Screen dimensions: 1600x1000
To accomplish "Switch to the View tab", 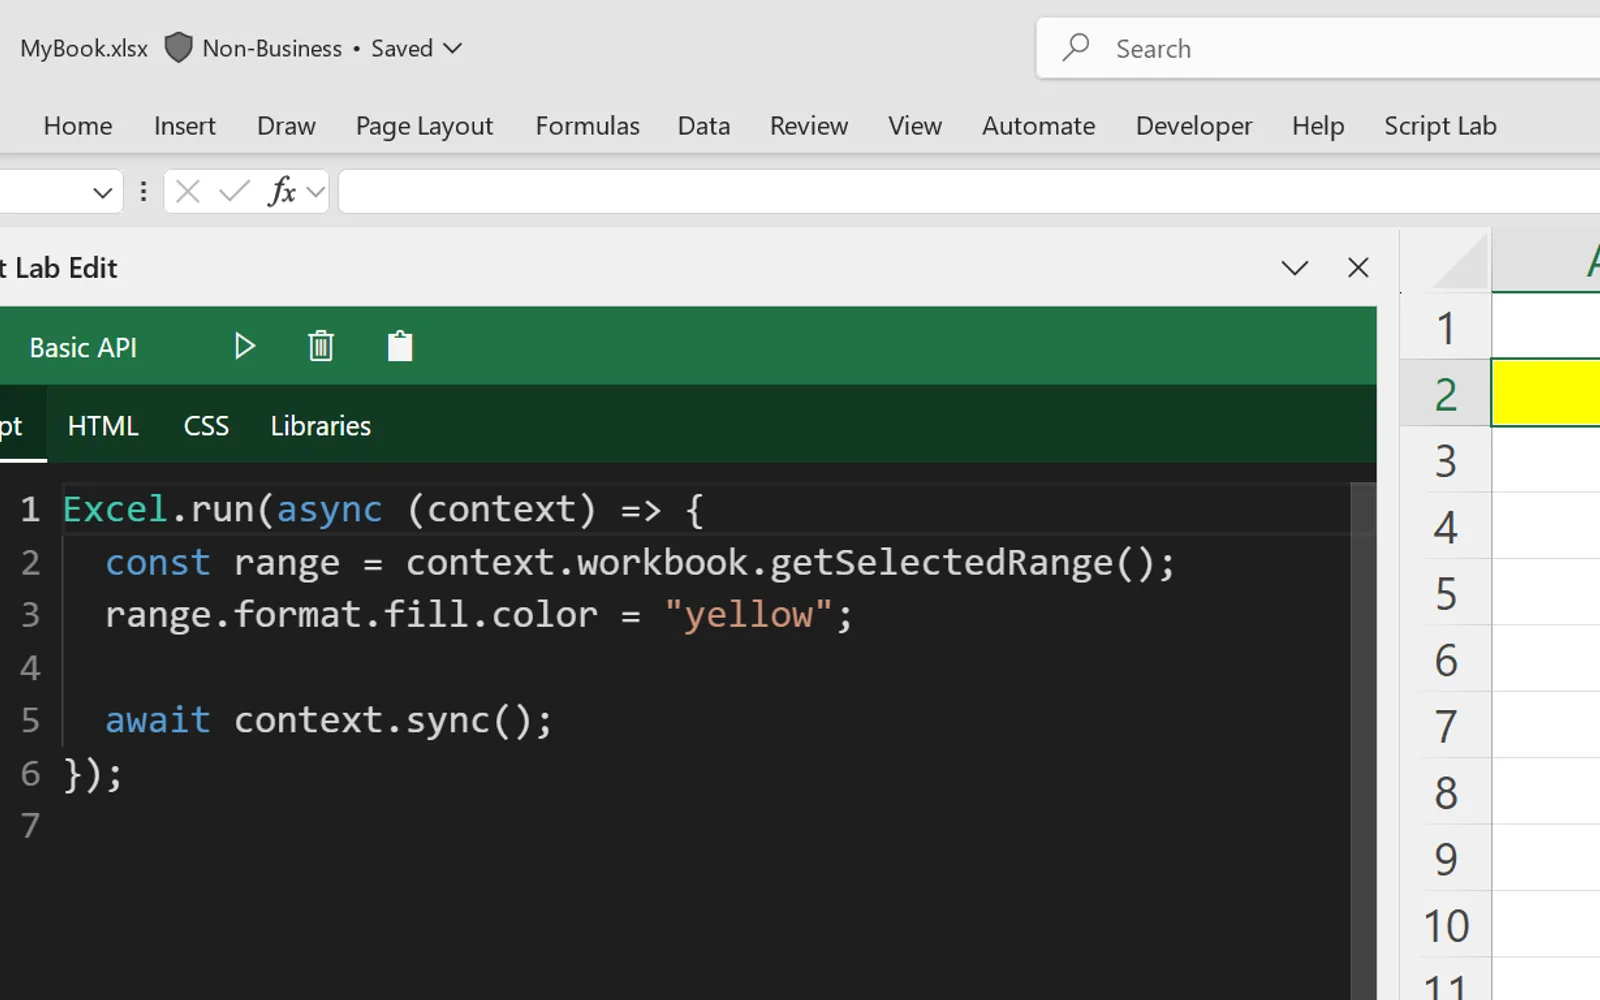I will (915, 126).
